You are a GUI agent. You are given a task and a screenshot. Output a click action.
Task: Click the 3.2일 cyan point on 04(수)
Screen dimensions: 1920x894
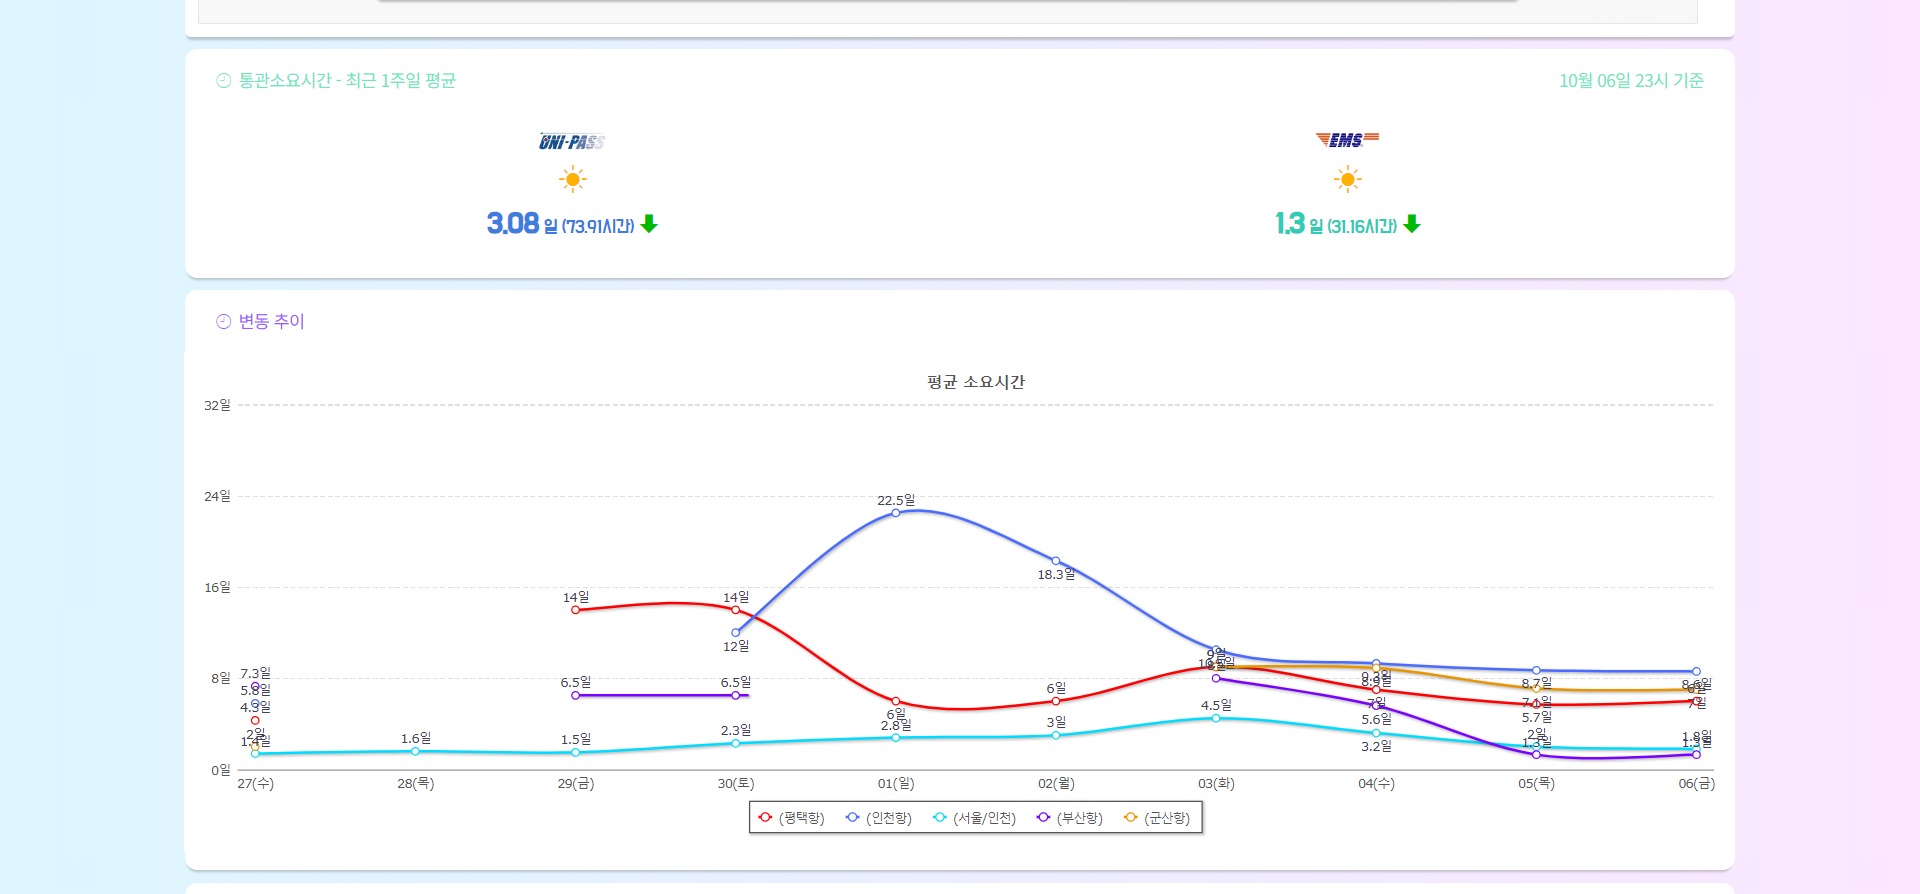[1376, 733]
